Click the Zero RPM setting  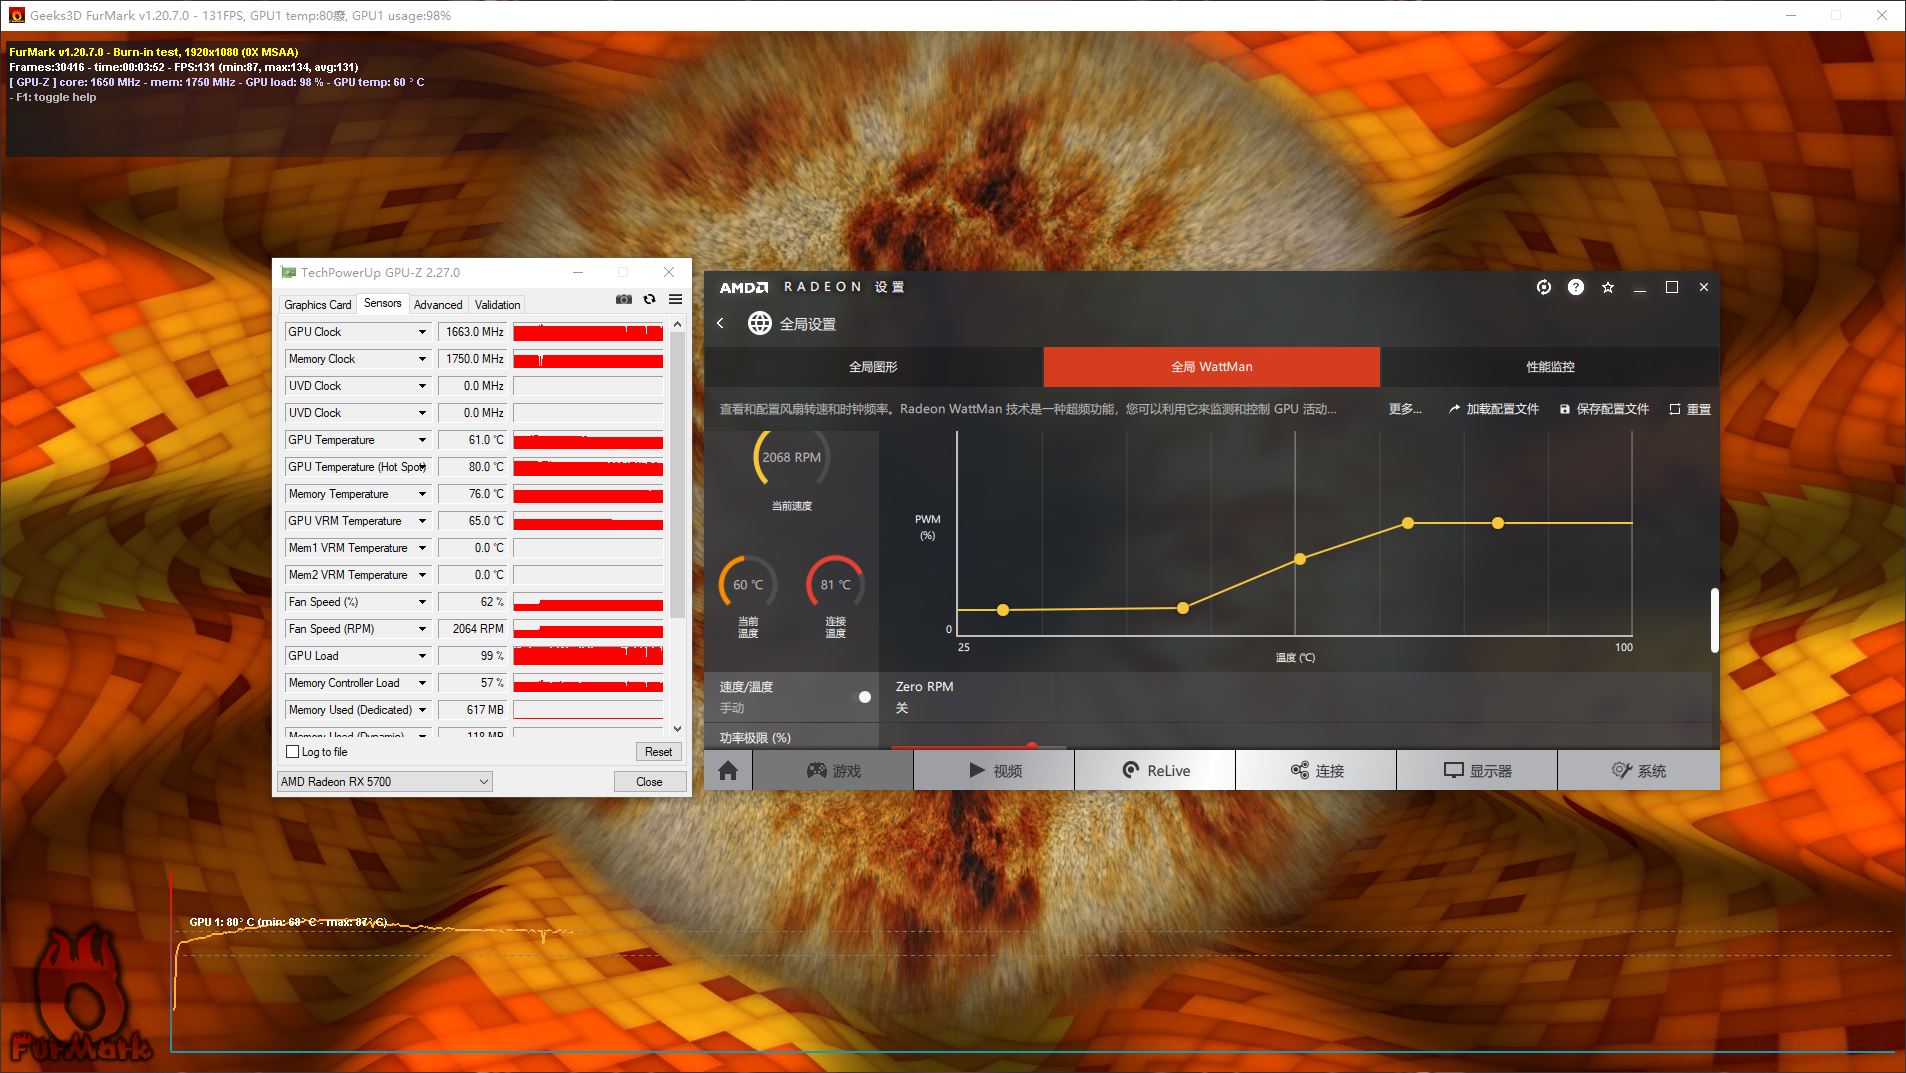(x=925, y=696)
